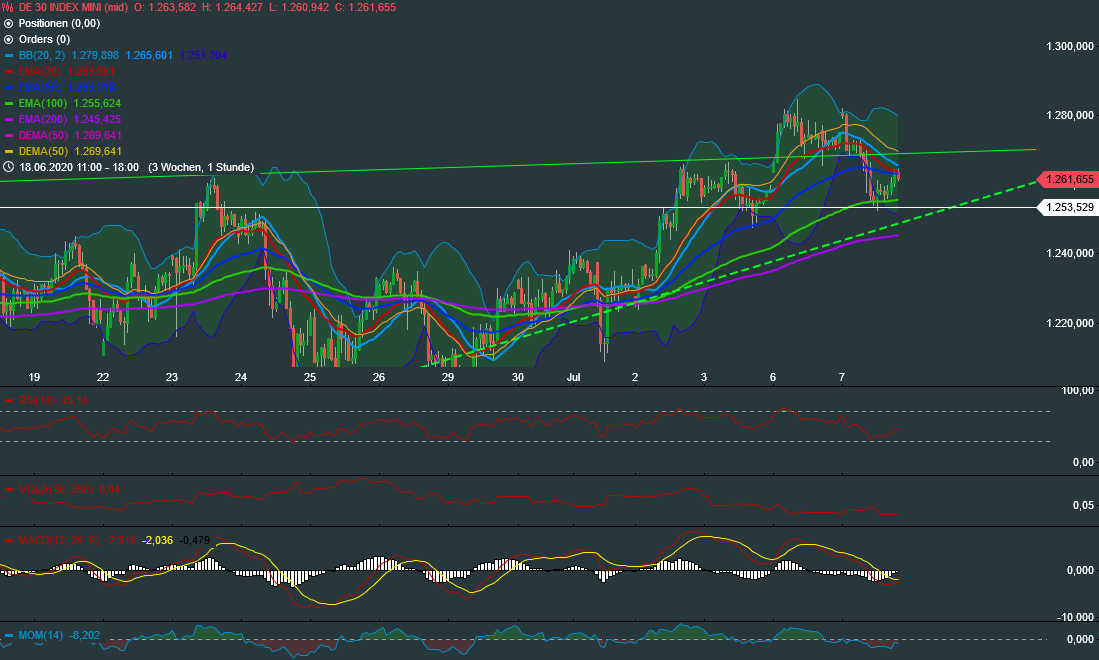Click the high price H: 1.264,427
Image resolution: width=1099 pixels, height=660 pixels.
(233, 7)
